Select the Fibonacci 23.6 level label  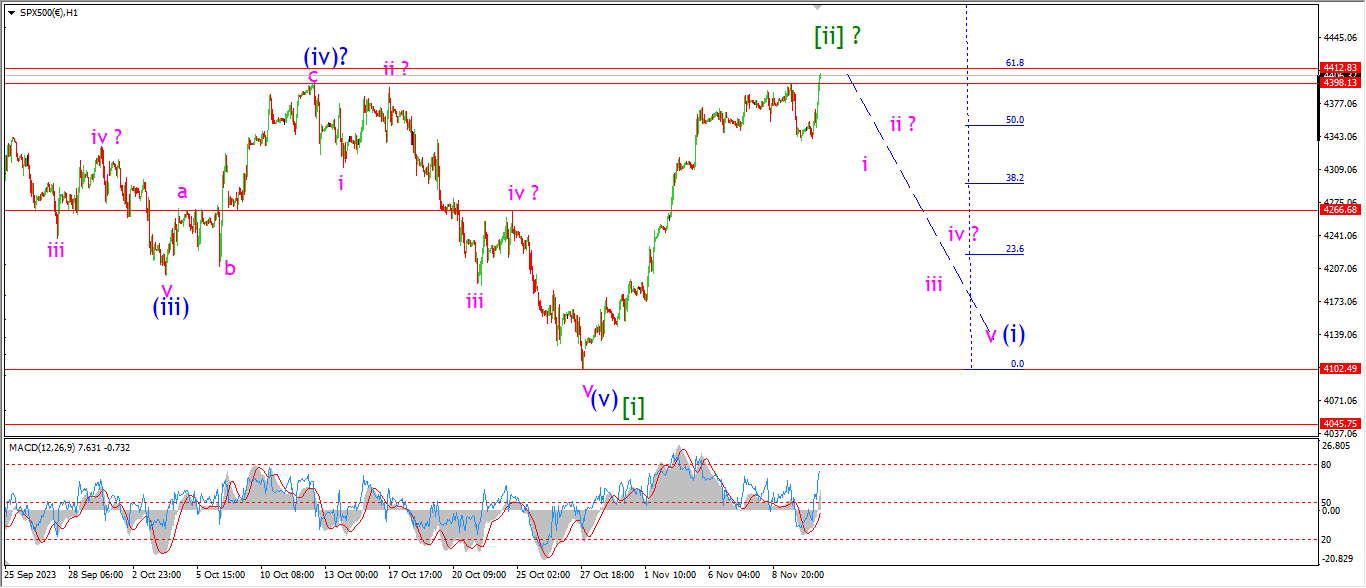(x=1014, y=249)
